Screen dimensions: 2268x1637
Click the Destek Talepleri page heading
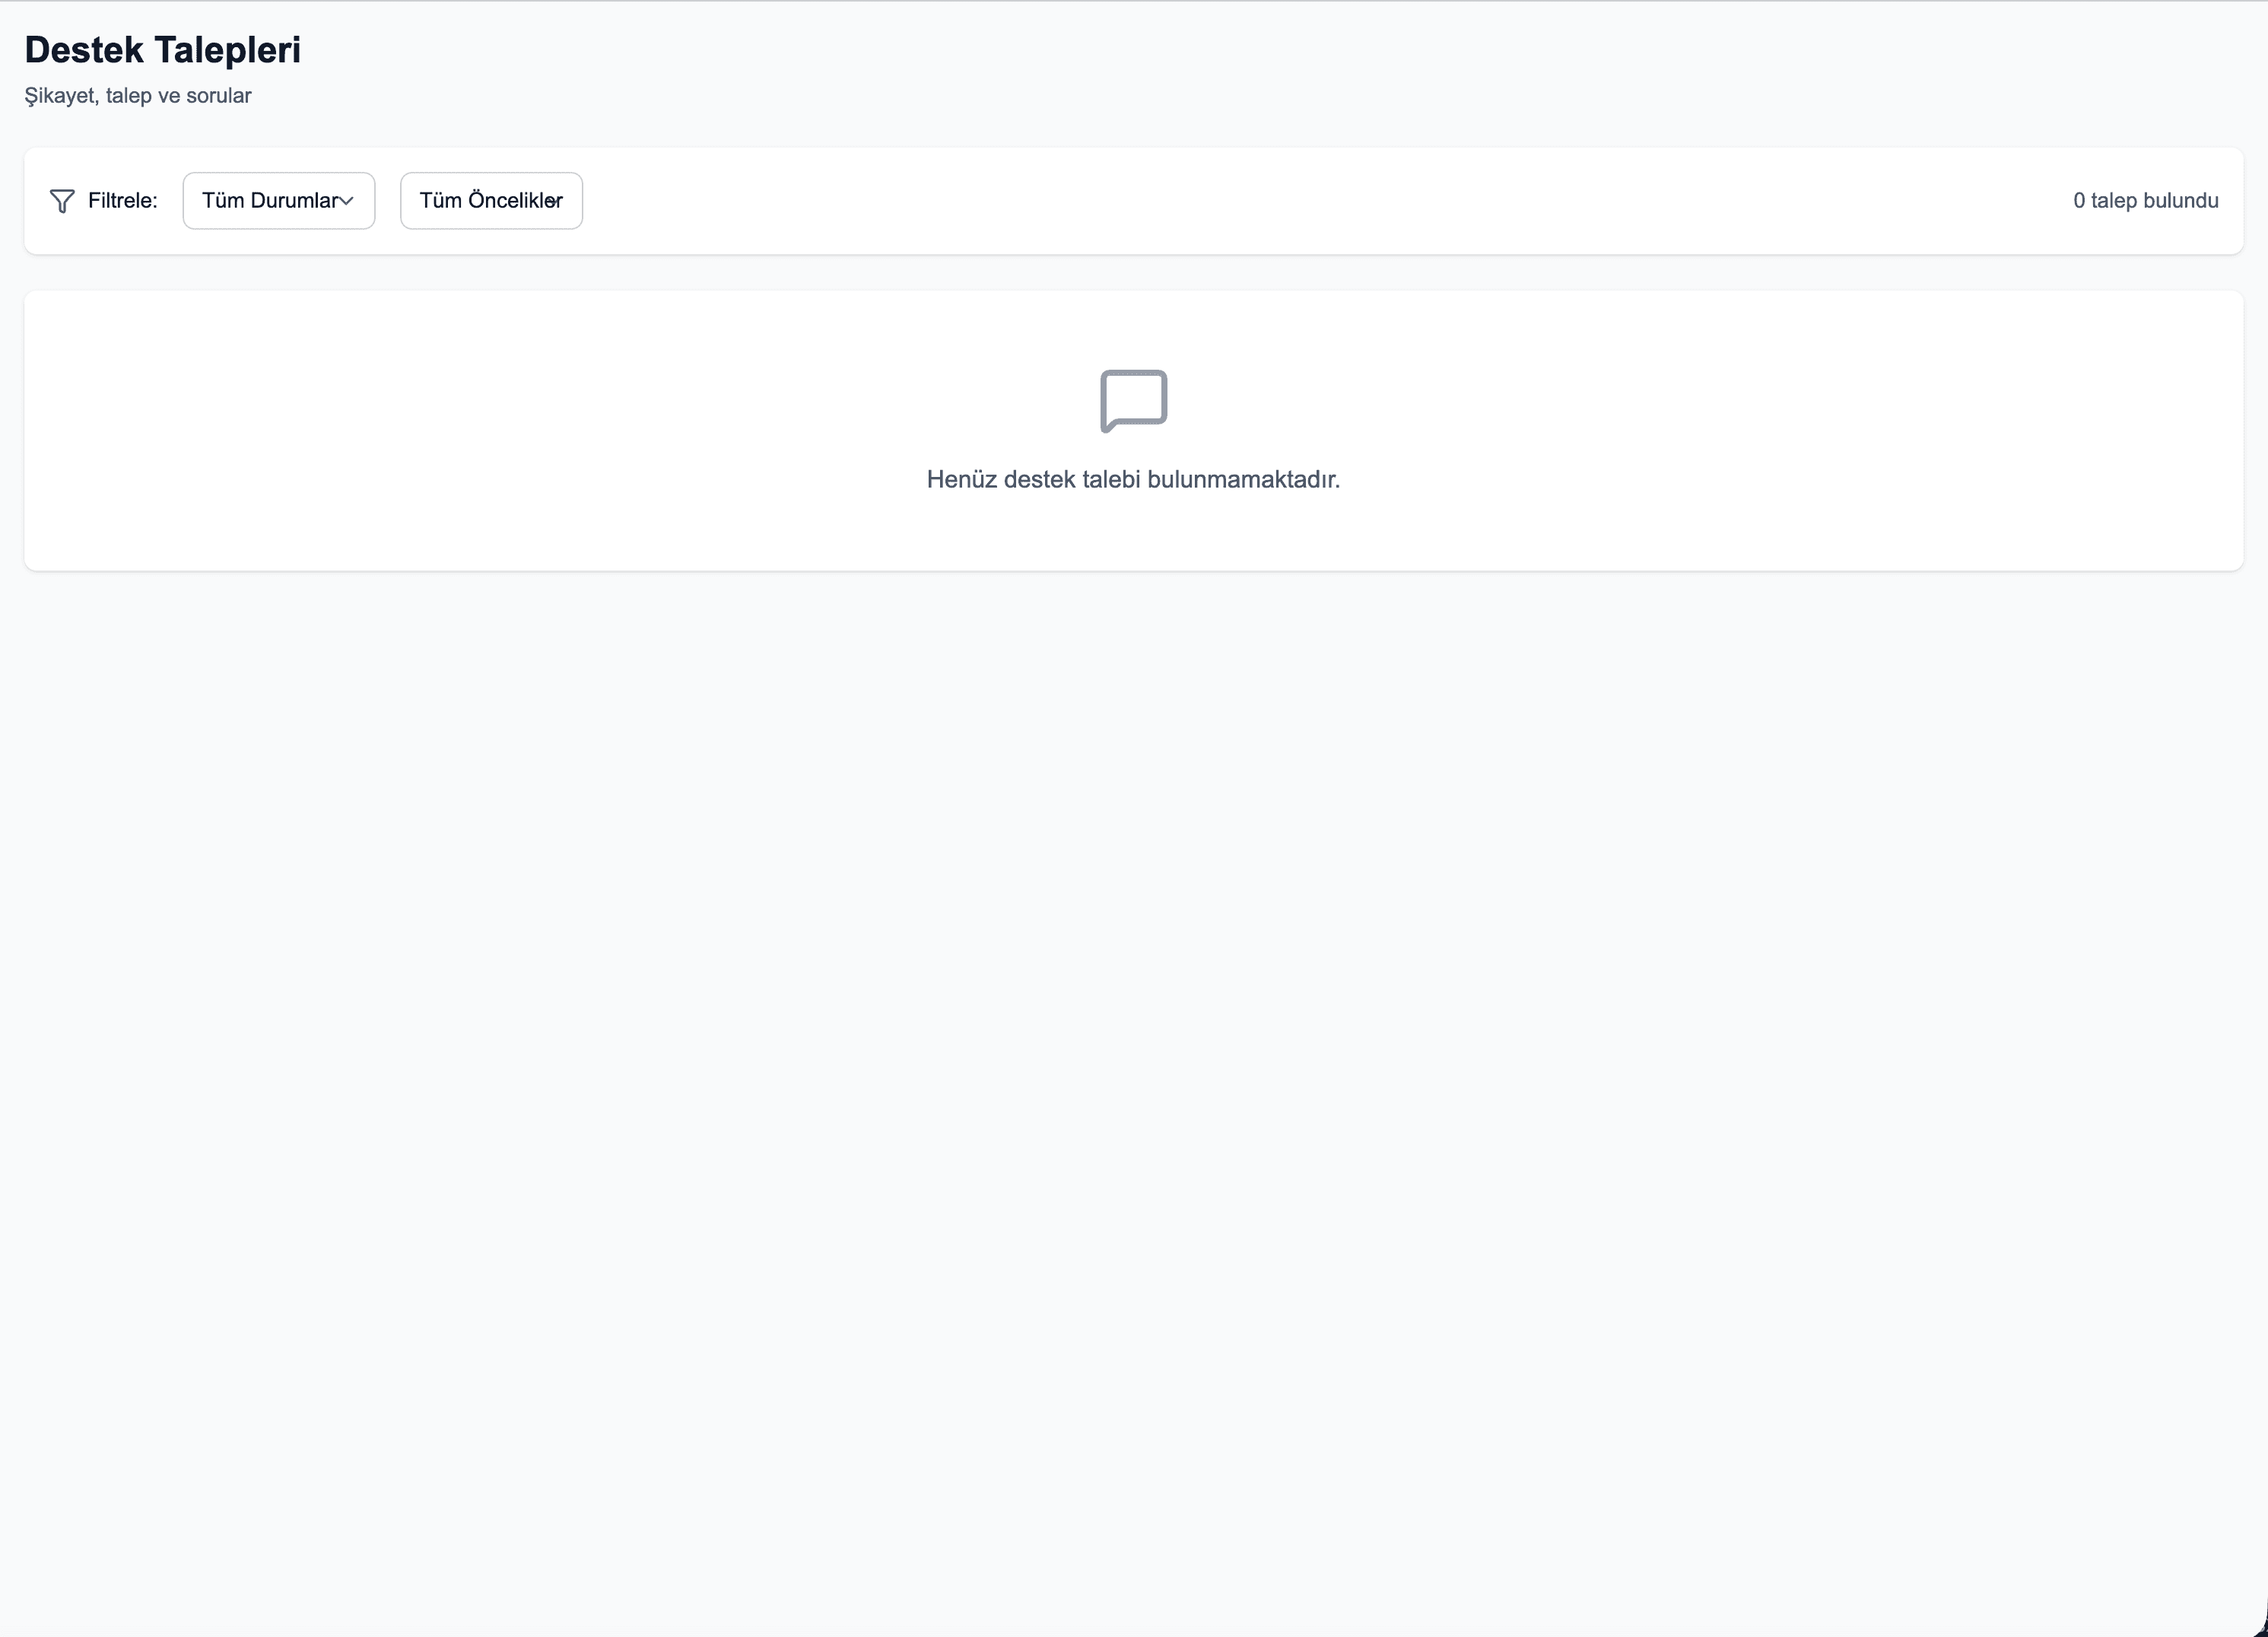coord(162,50)
